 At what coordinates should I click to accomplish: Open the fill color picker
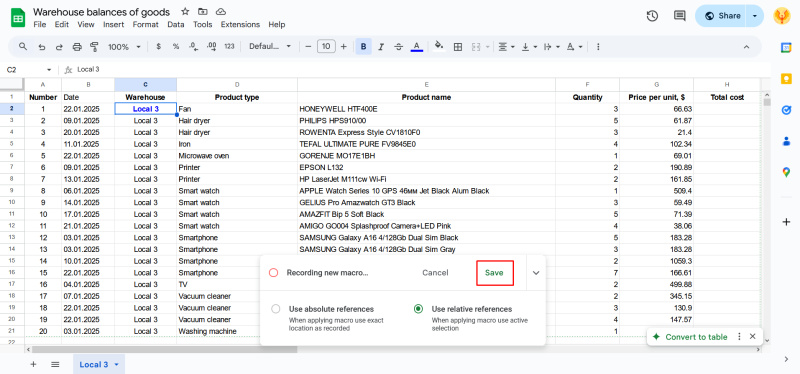pyautogui.click(x=438, y=47)
